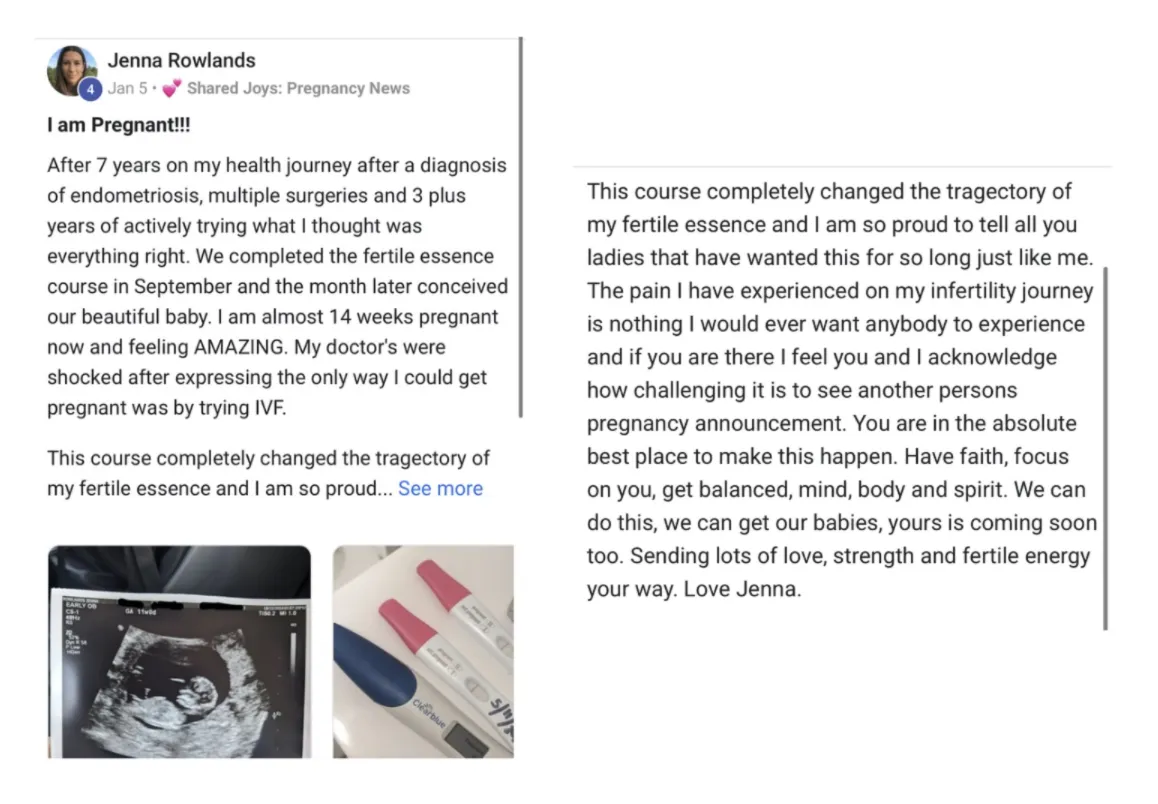Select the 'I am Pregnant!!!' heading
The height and width of the screenshot is (804, 1158).
tap(119, 126)
